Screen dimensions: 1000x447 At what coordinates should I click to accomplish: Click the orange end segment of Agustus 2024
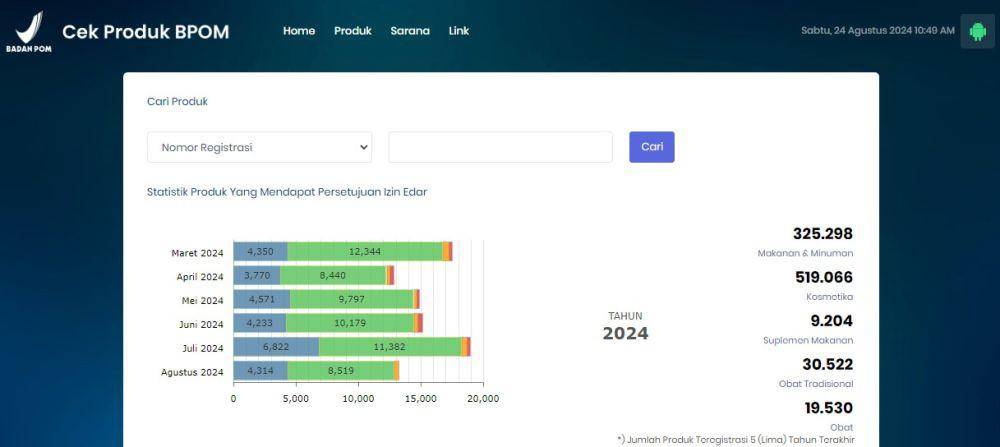click(x=396, y=371)
